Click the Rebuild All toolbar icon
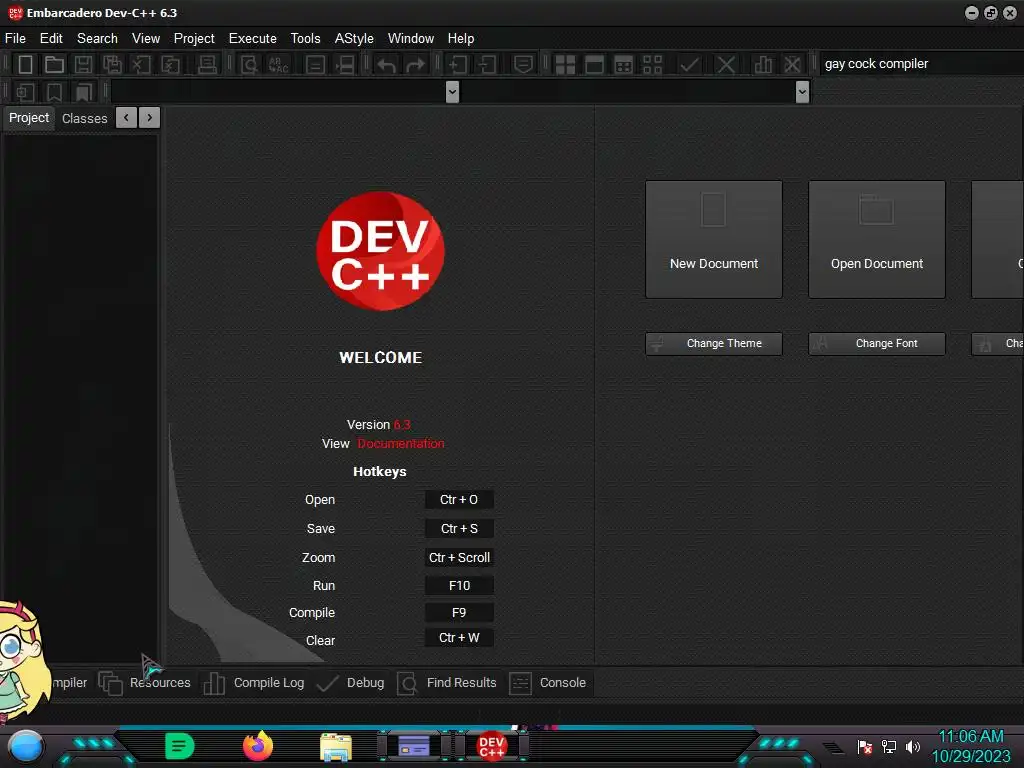1024x768 pixels. [x=652, y=64]
